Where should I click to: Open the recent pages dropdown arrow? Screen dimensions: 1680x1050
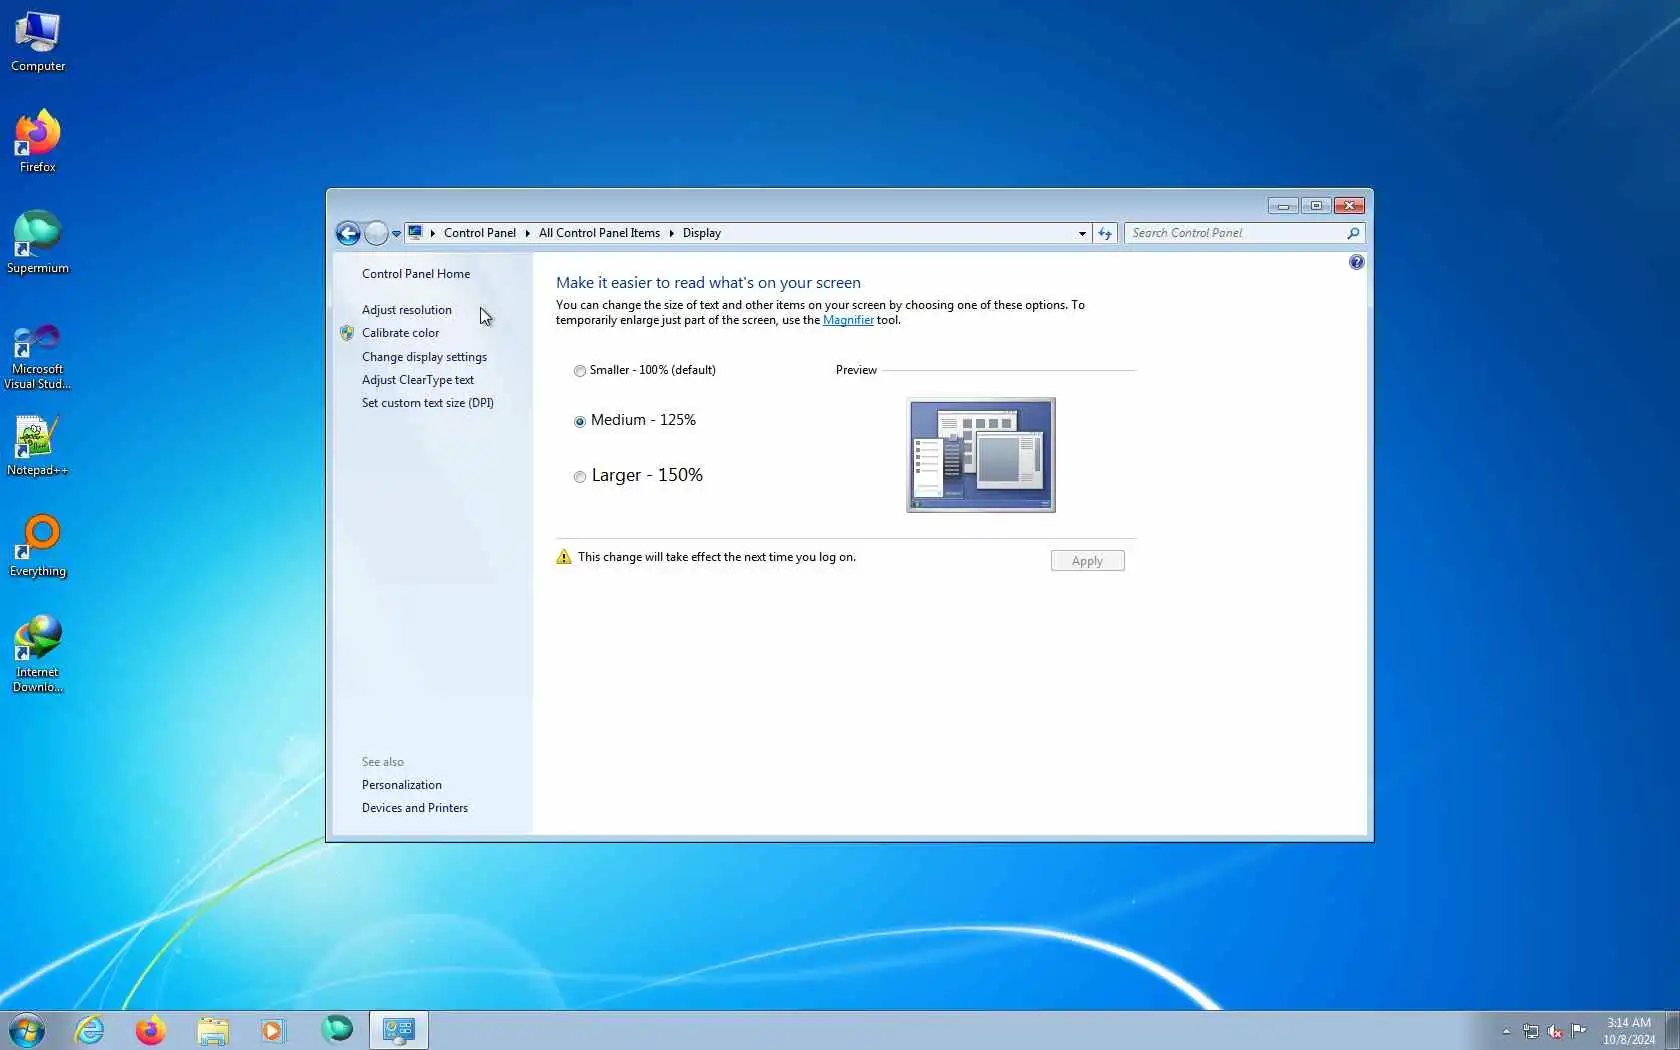(396, 234)
